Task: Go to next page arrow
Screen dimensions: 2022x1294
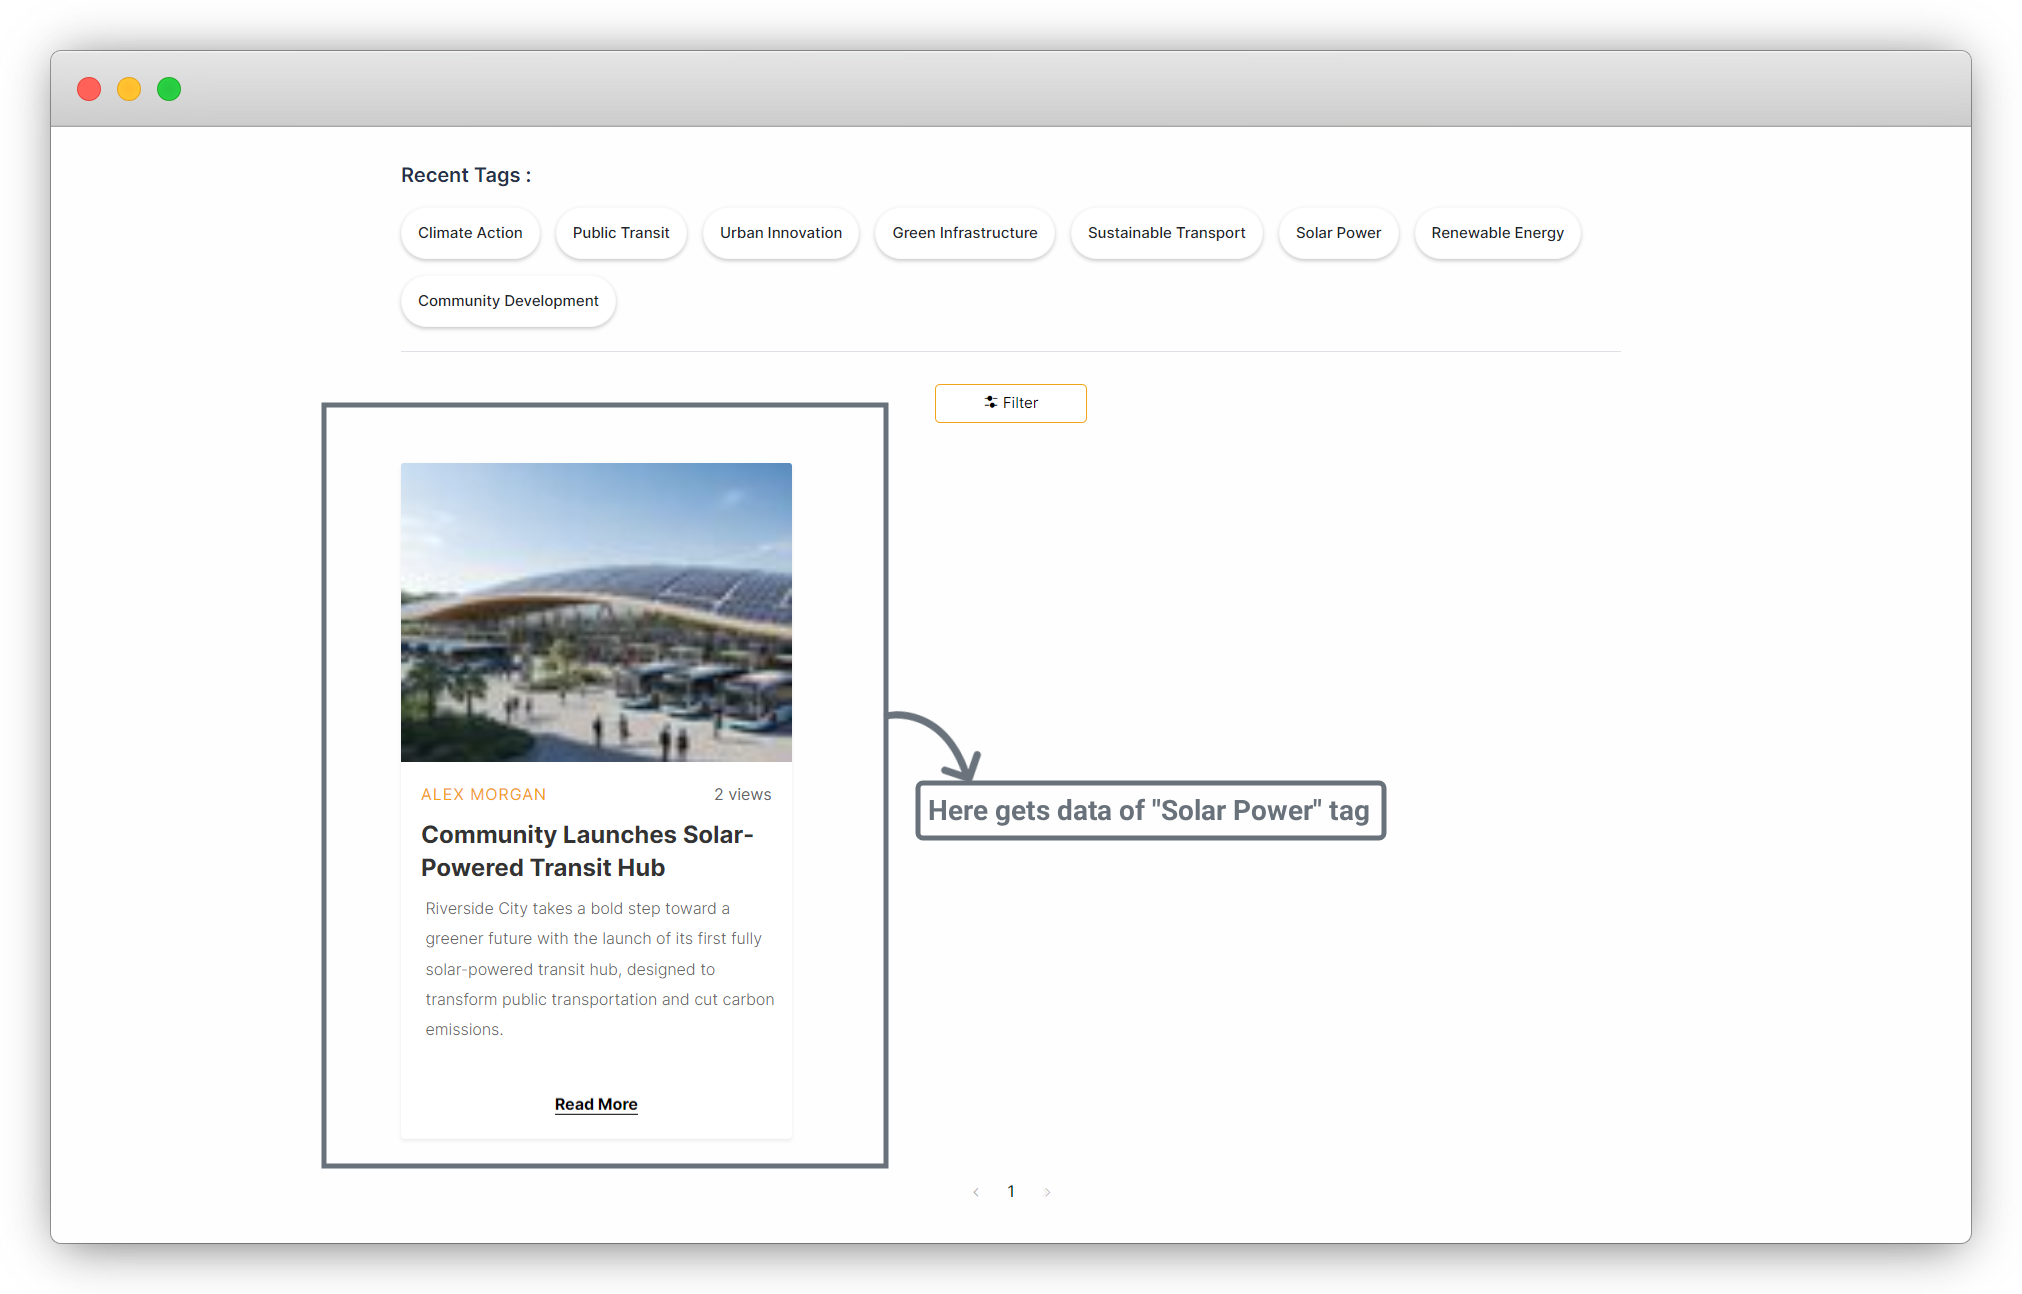Action: pyautogui.click(x=1047, y=1192)
